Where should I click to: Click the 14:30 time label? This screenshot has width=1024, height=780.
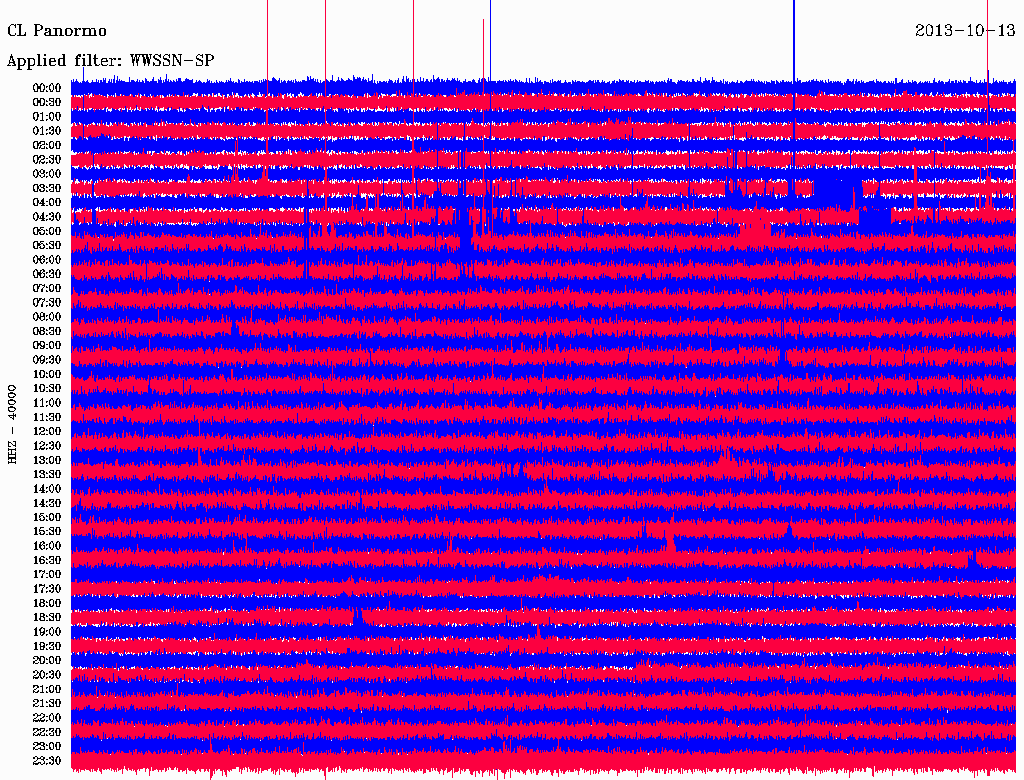coord(46,503)
